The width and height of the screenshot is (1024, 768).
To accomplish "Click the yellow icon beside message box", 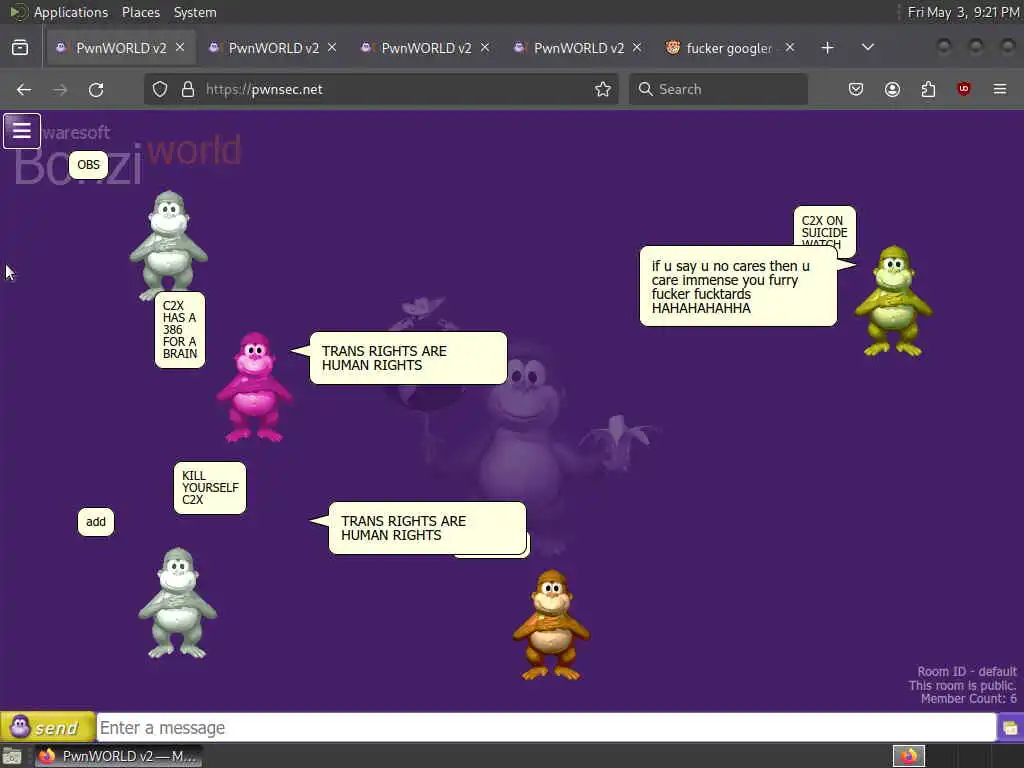I will [x=1010, y=728].
